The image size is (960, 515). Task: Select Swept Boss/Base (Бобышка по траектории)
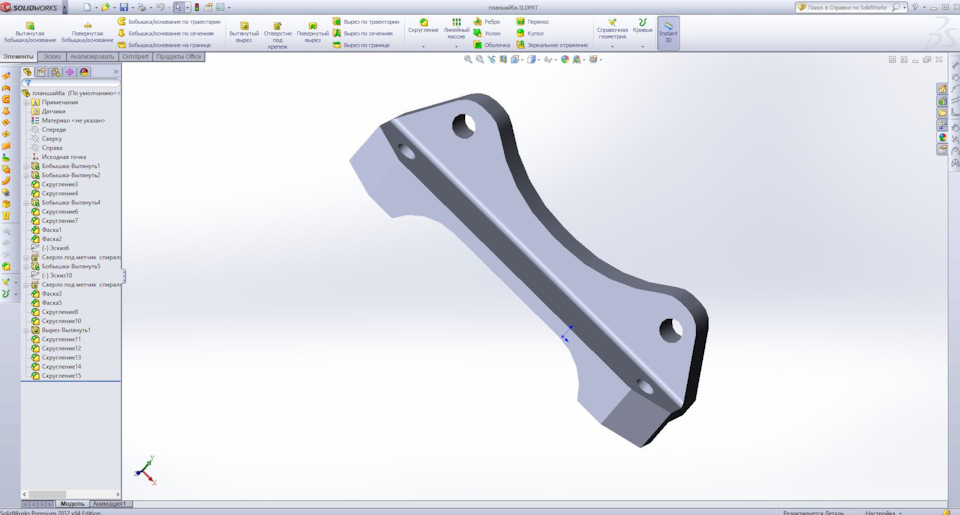169,21
